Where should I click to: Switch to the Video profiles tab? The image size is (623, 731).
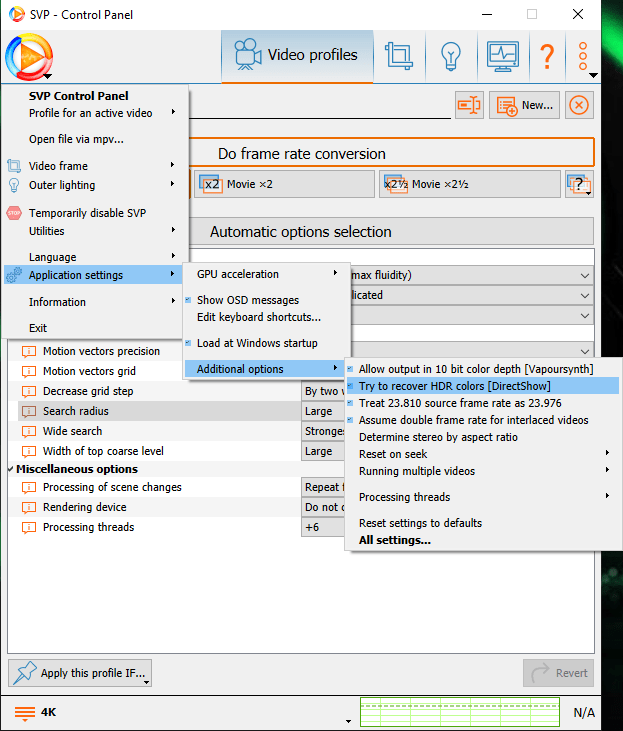coord(298,56)
